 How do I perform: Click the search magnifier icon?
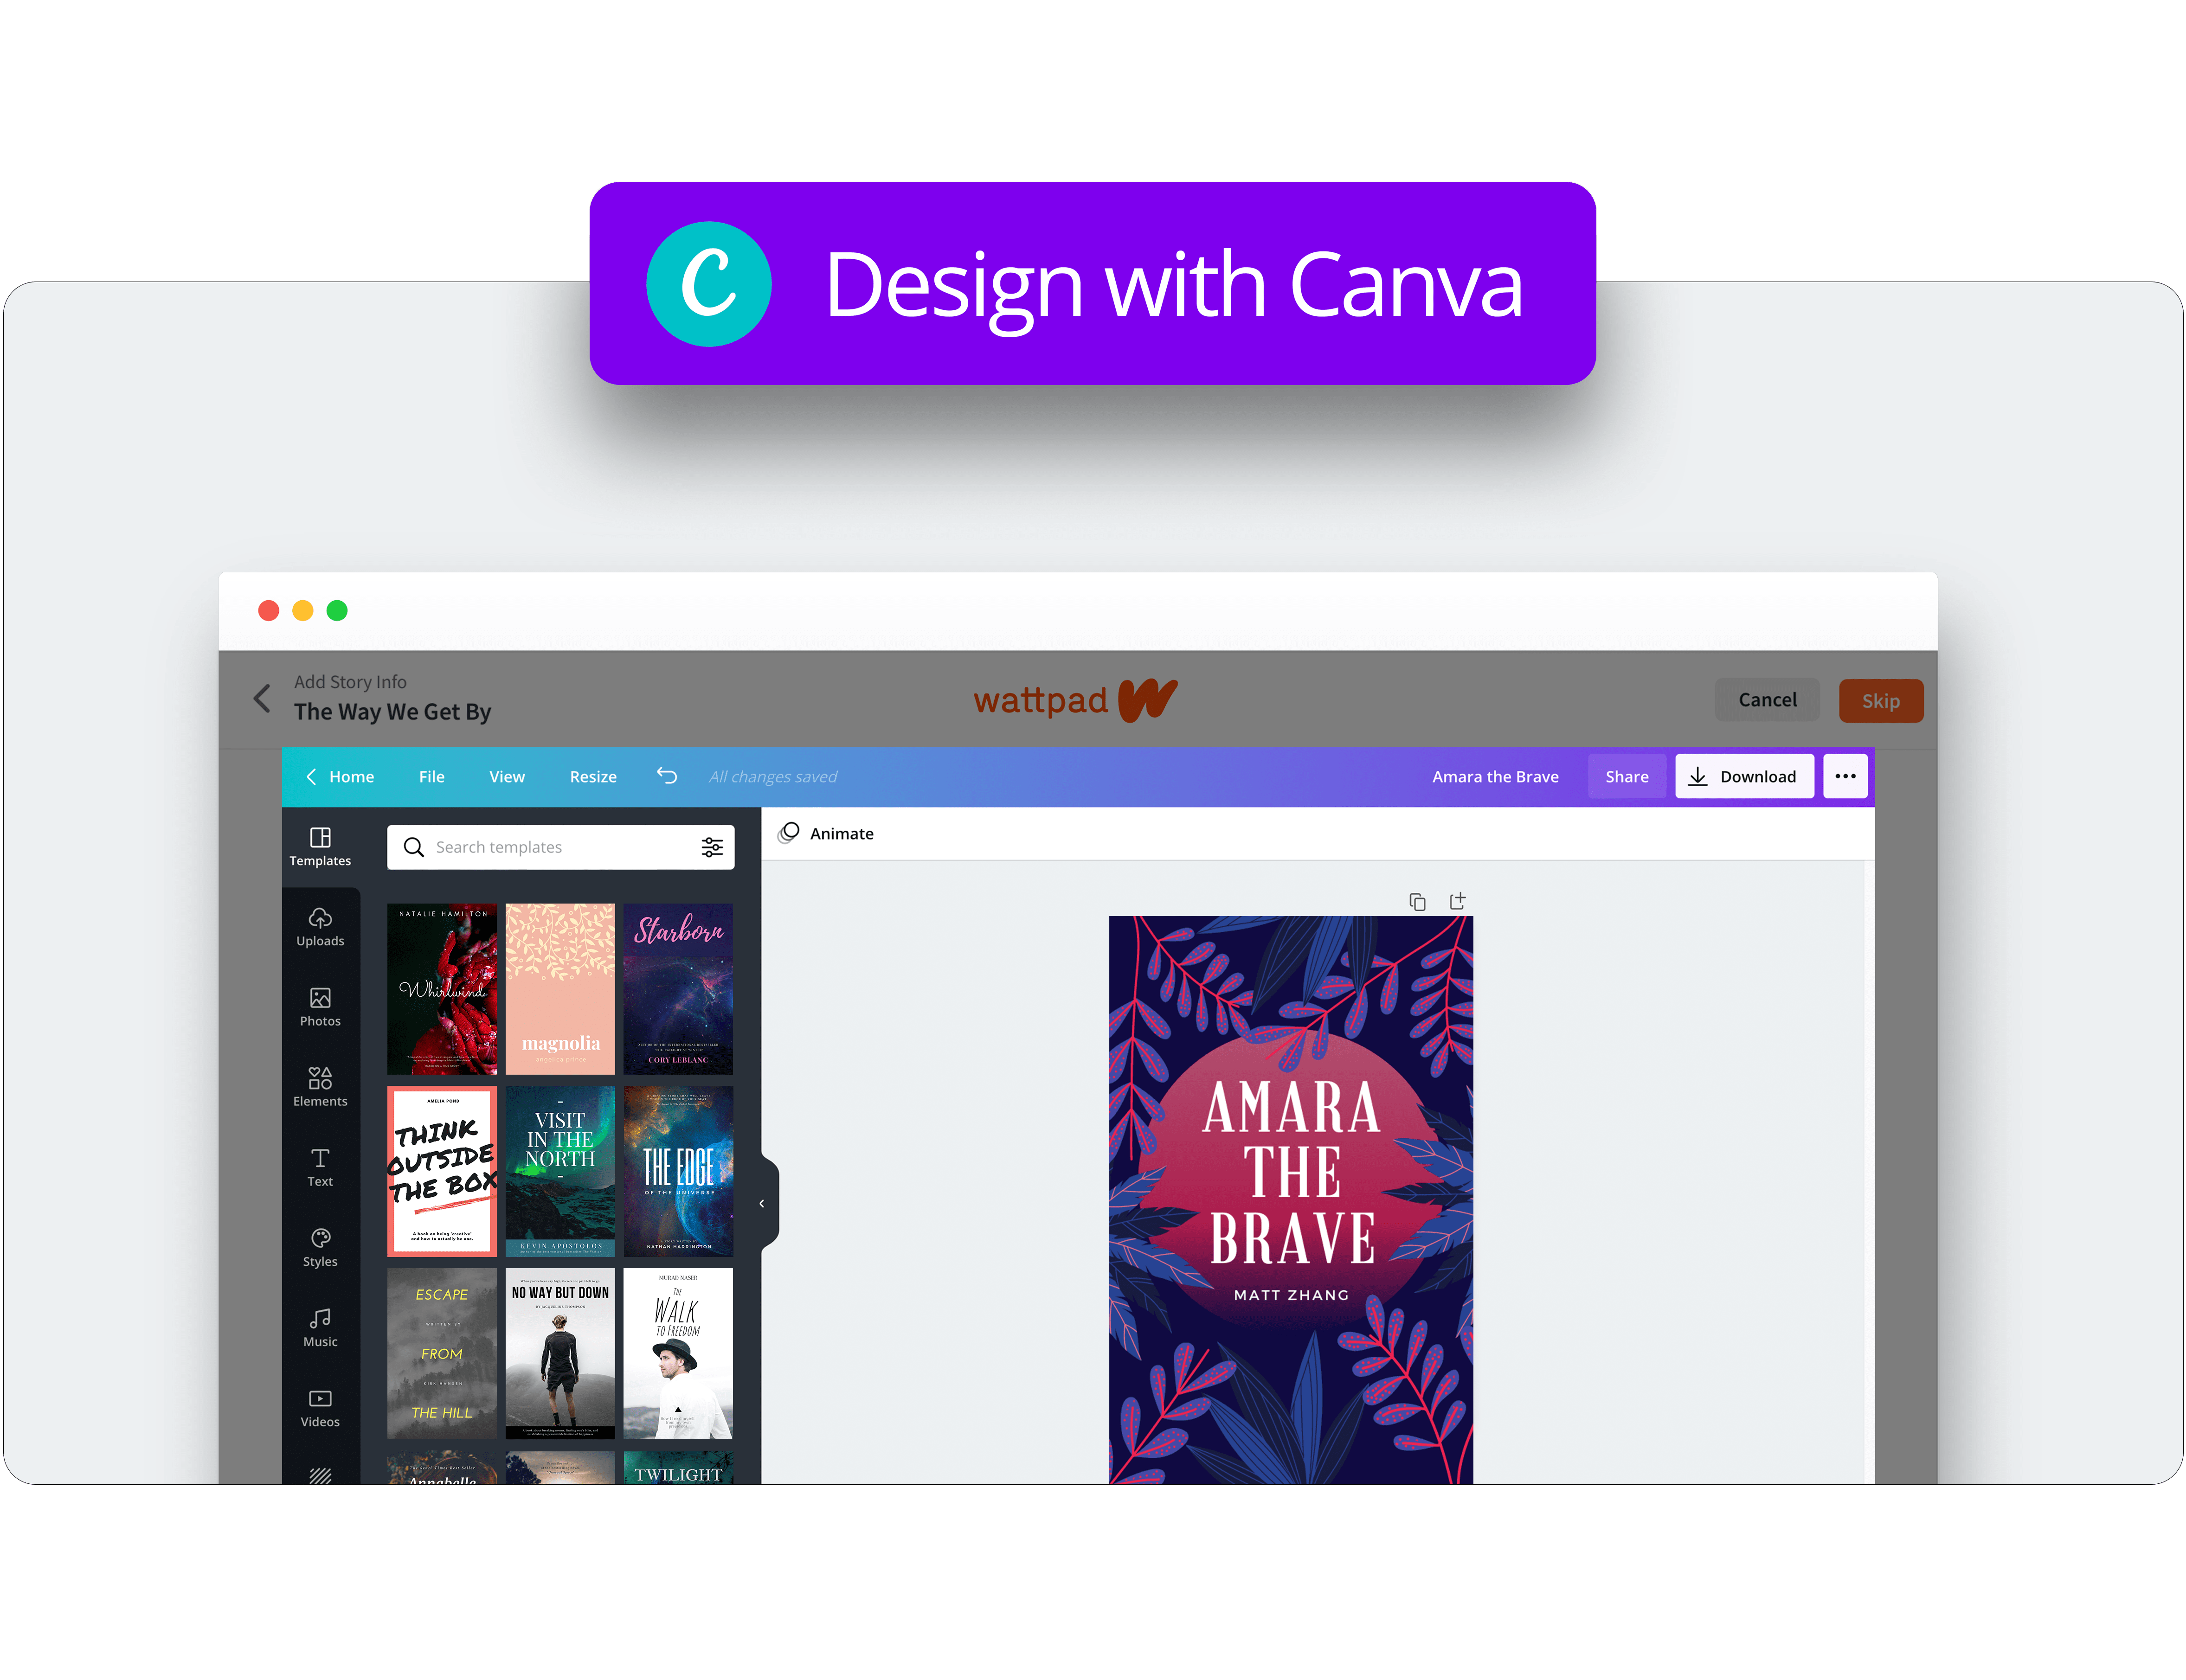pyautogui.click(x=414, y=847)
